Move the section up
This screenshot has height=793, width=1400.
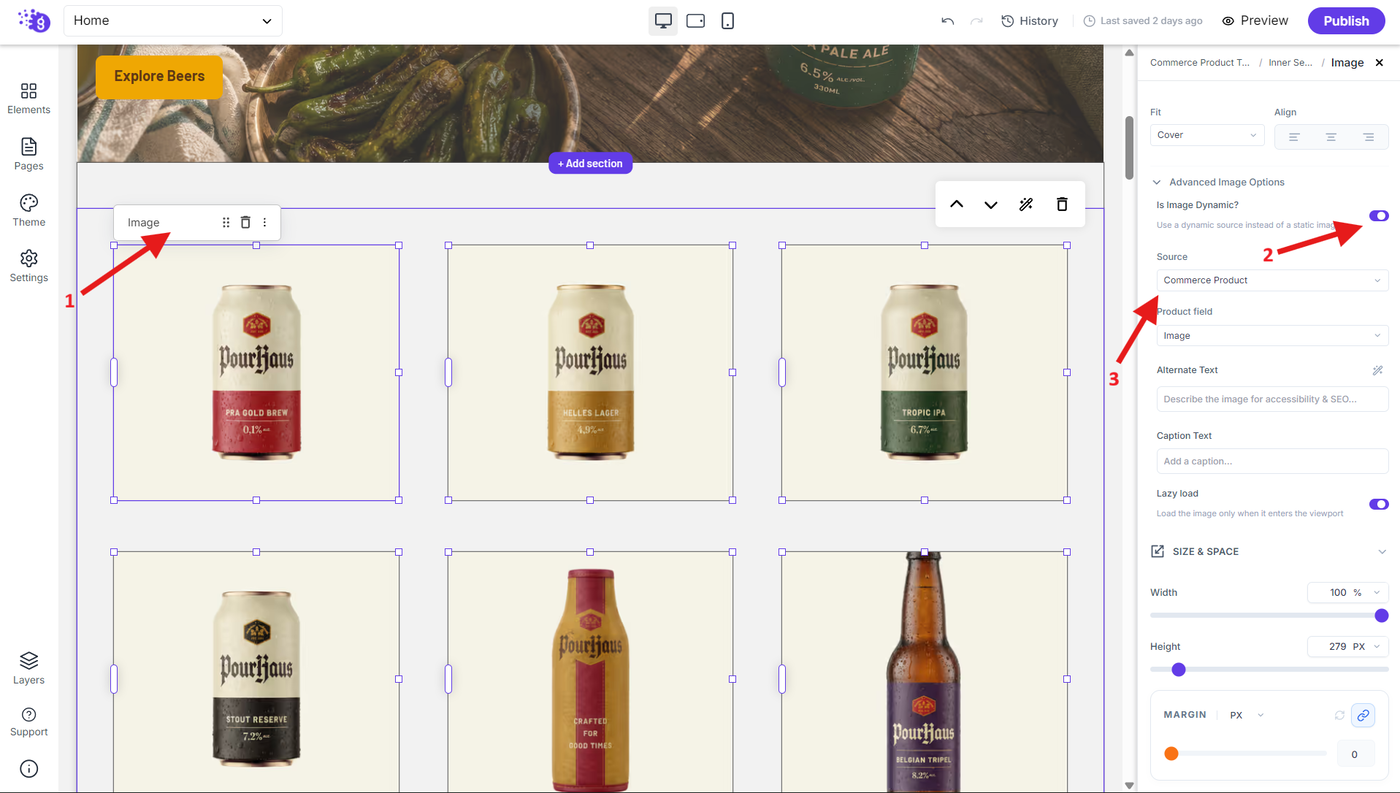click(x=956, y=205)
